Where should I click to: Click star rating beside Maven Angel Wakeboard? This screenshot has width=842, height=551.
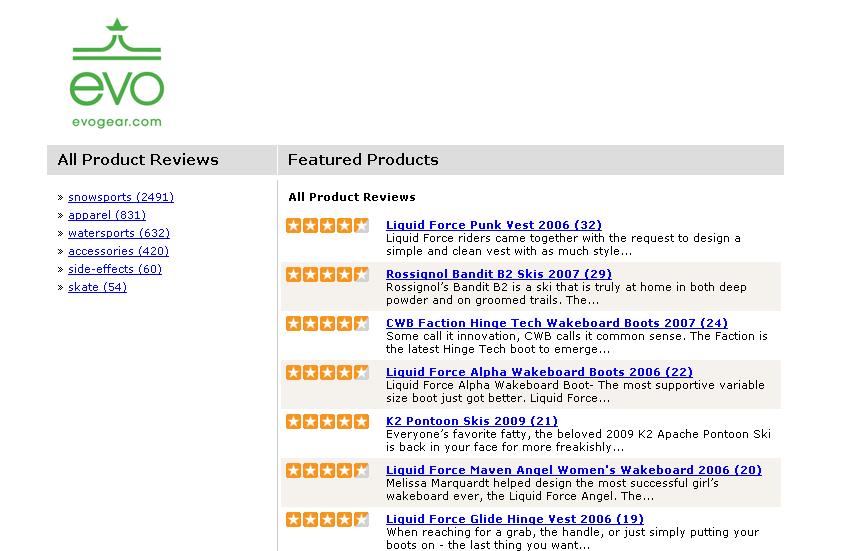327,471
